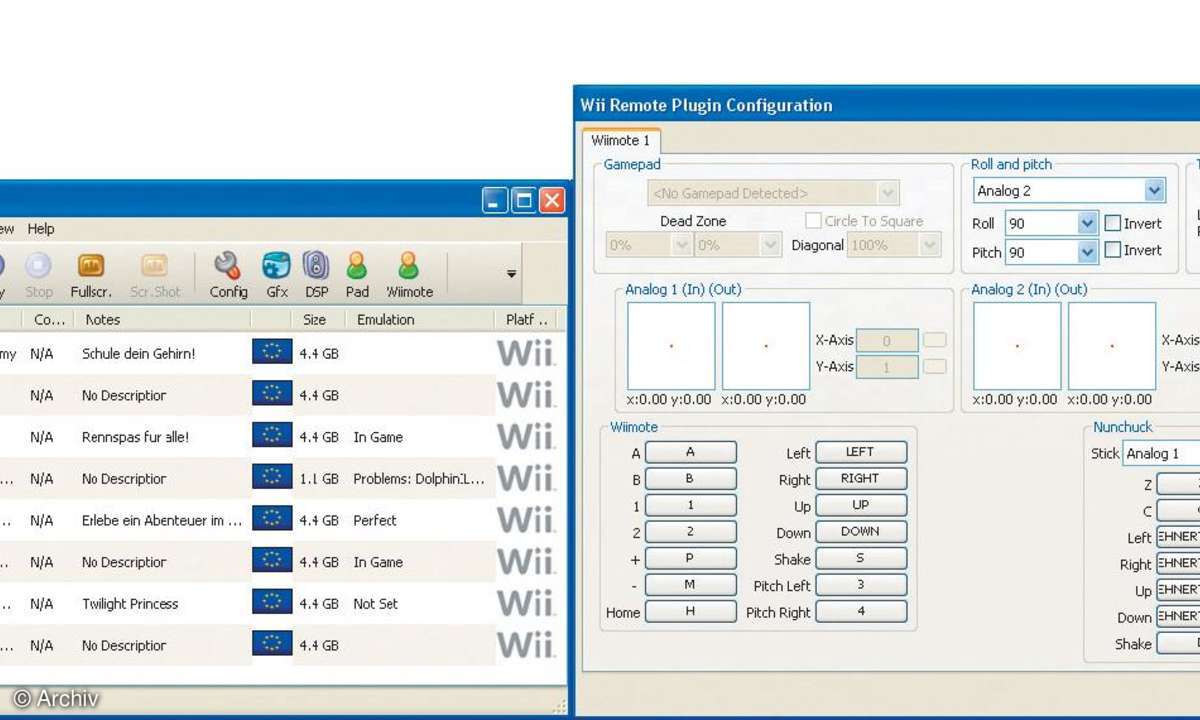1200x720 pixels.
Task: Click the Perfect emulation status cell
Action: click(x=375, y=520)
